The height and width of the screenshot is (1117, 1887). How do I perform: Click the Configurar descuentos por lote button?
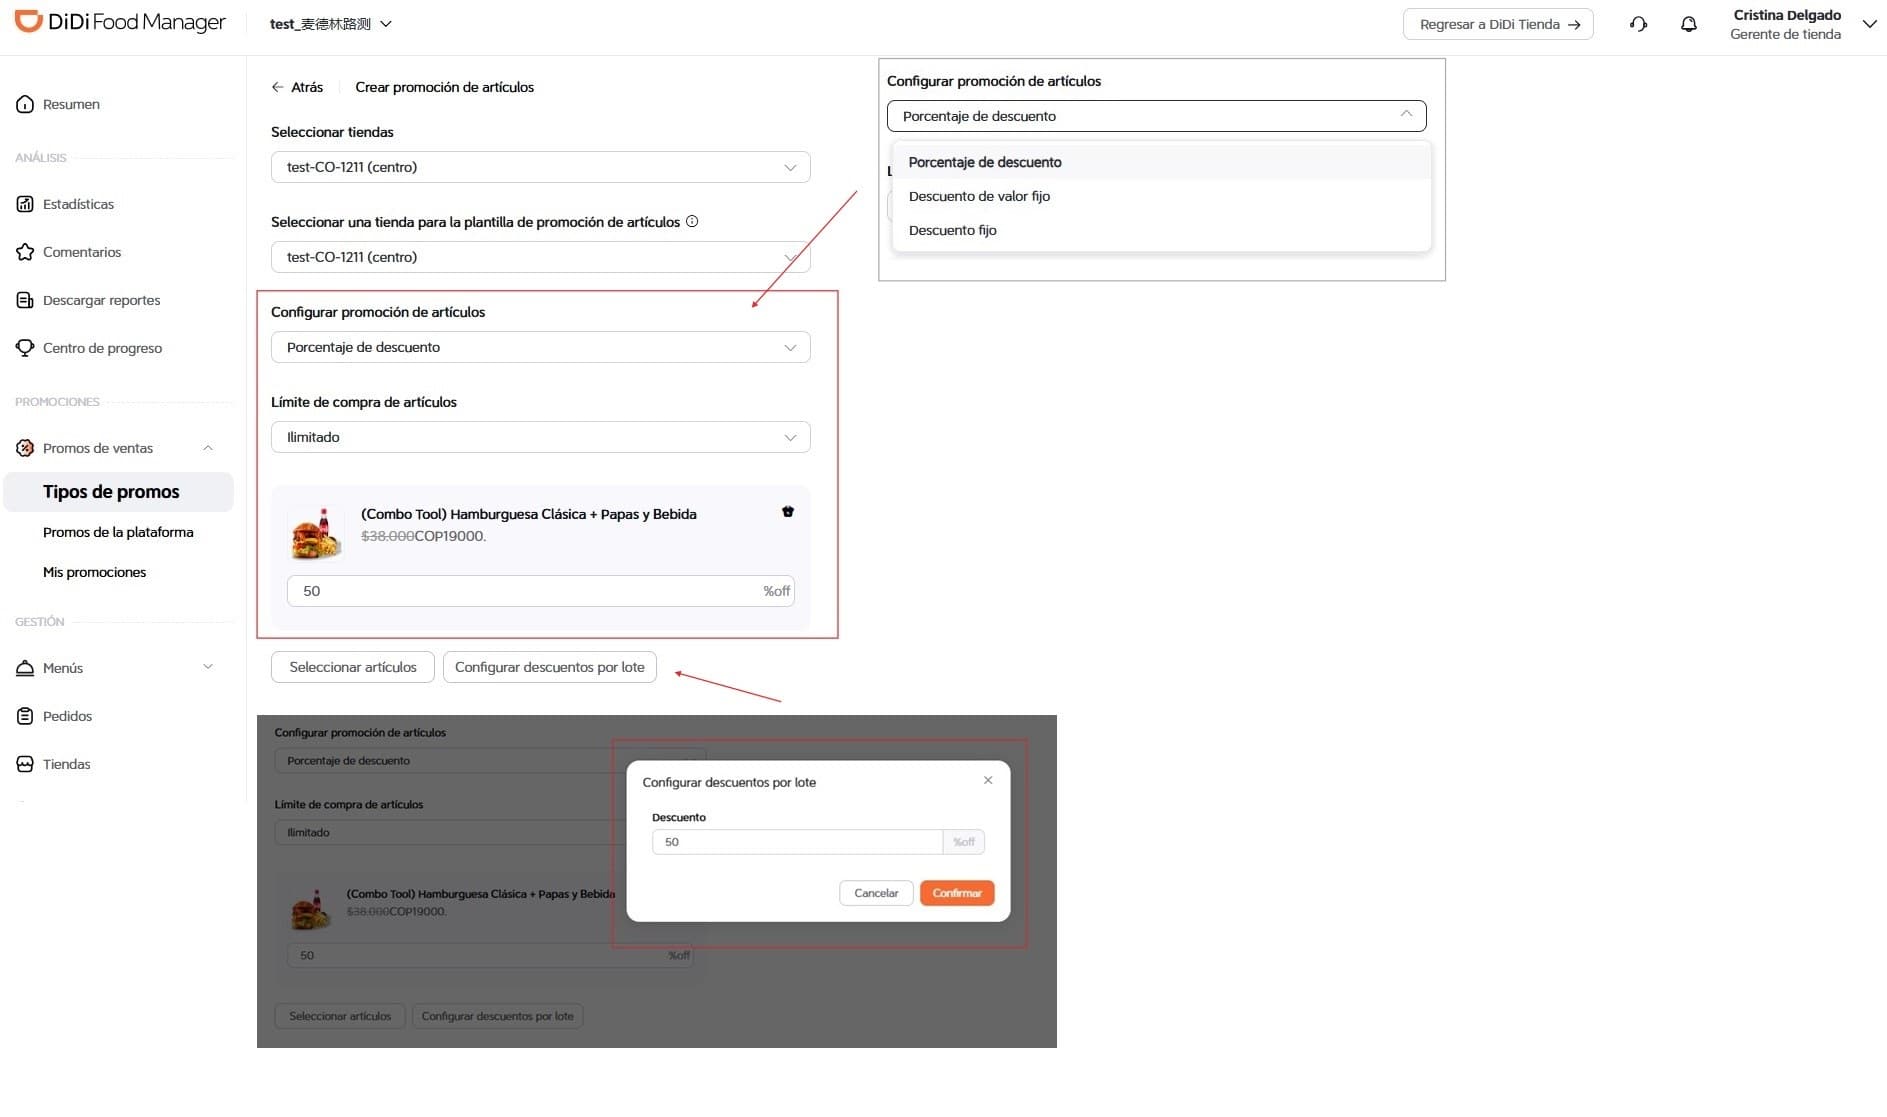(x=549, y=667)
